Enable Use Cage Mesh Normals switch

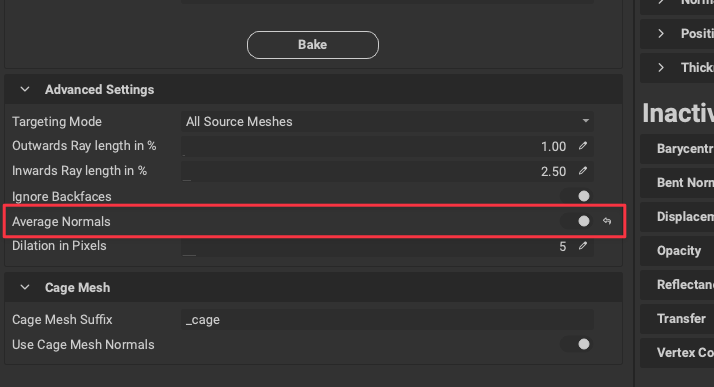576,344
